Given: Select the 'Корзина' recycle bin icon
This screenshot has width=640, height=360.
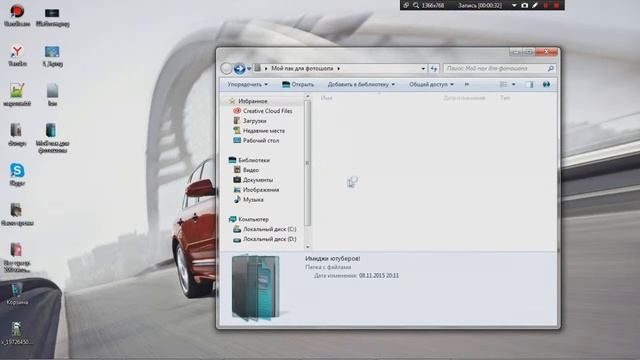Looking at the screenshot, I should [x=17, y=294].
